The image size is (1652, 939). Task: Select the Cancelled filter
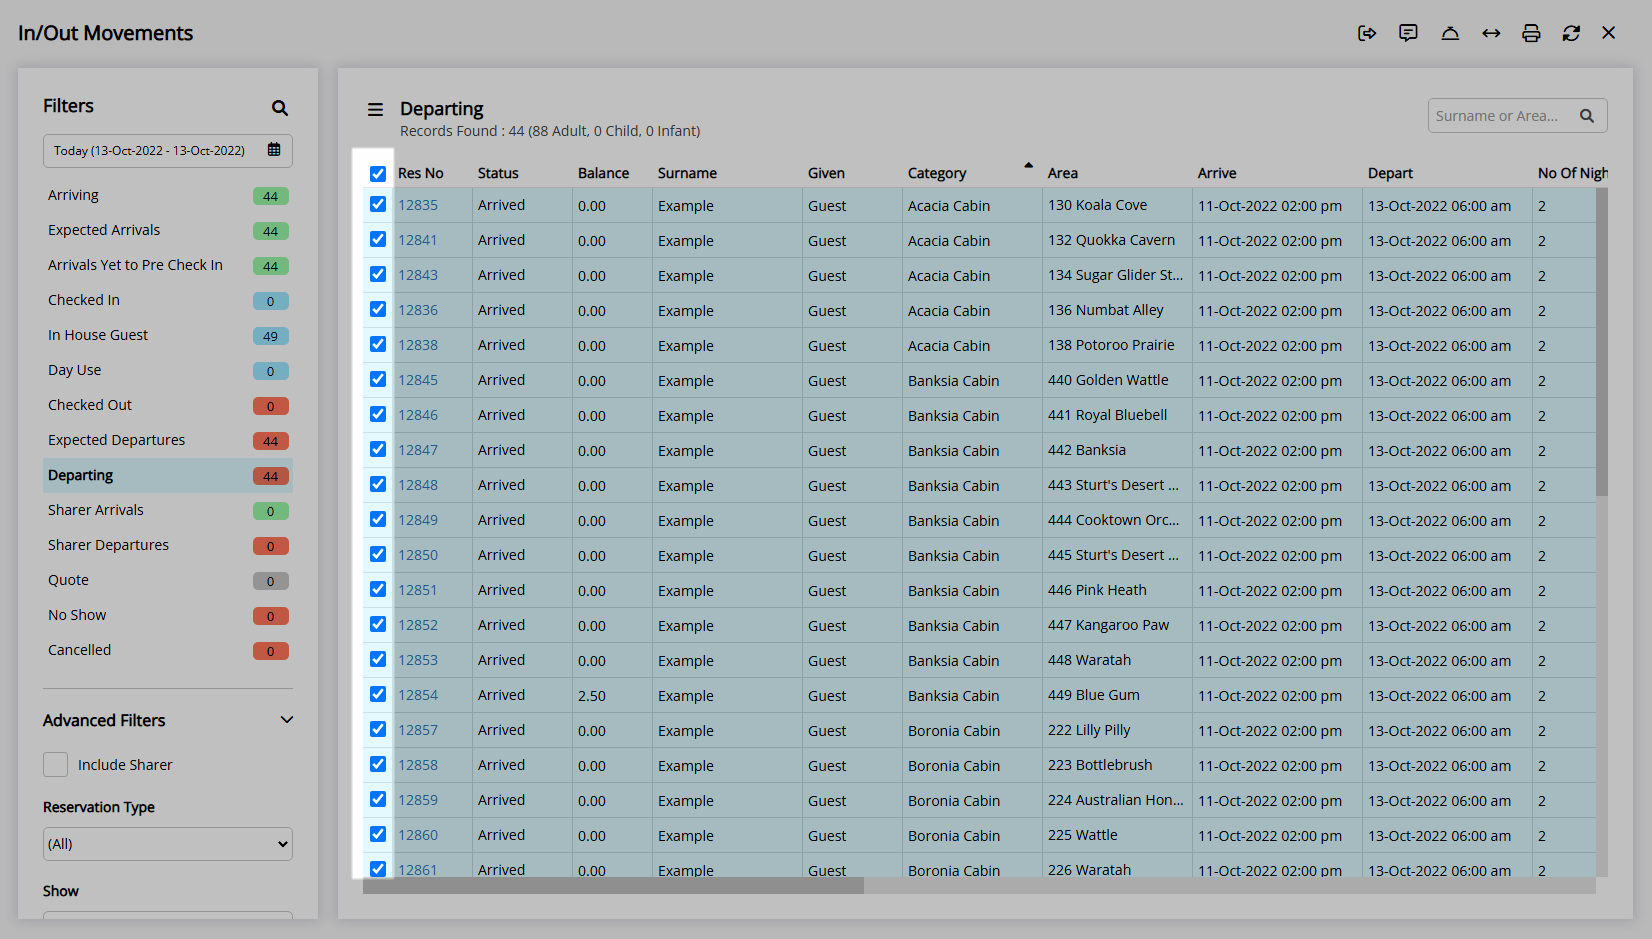168,650
